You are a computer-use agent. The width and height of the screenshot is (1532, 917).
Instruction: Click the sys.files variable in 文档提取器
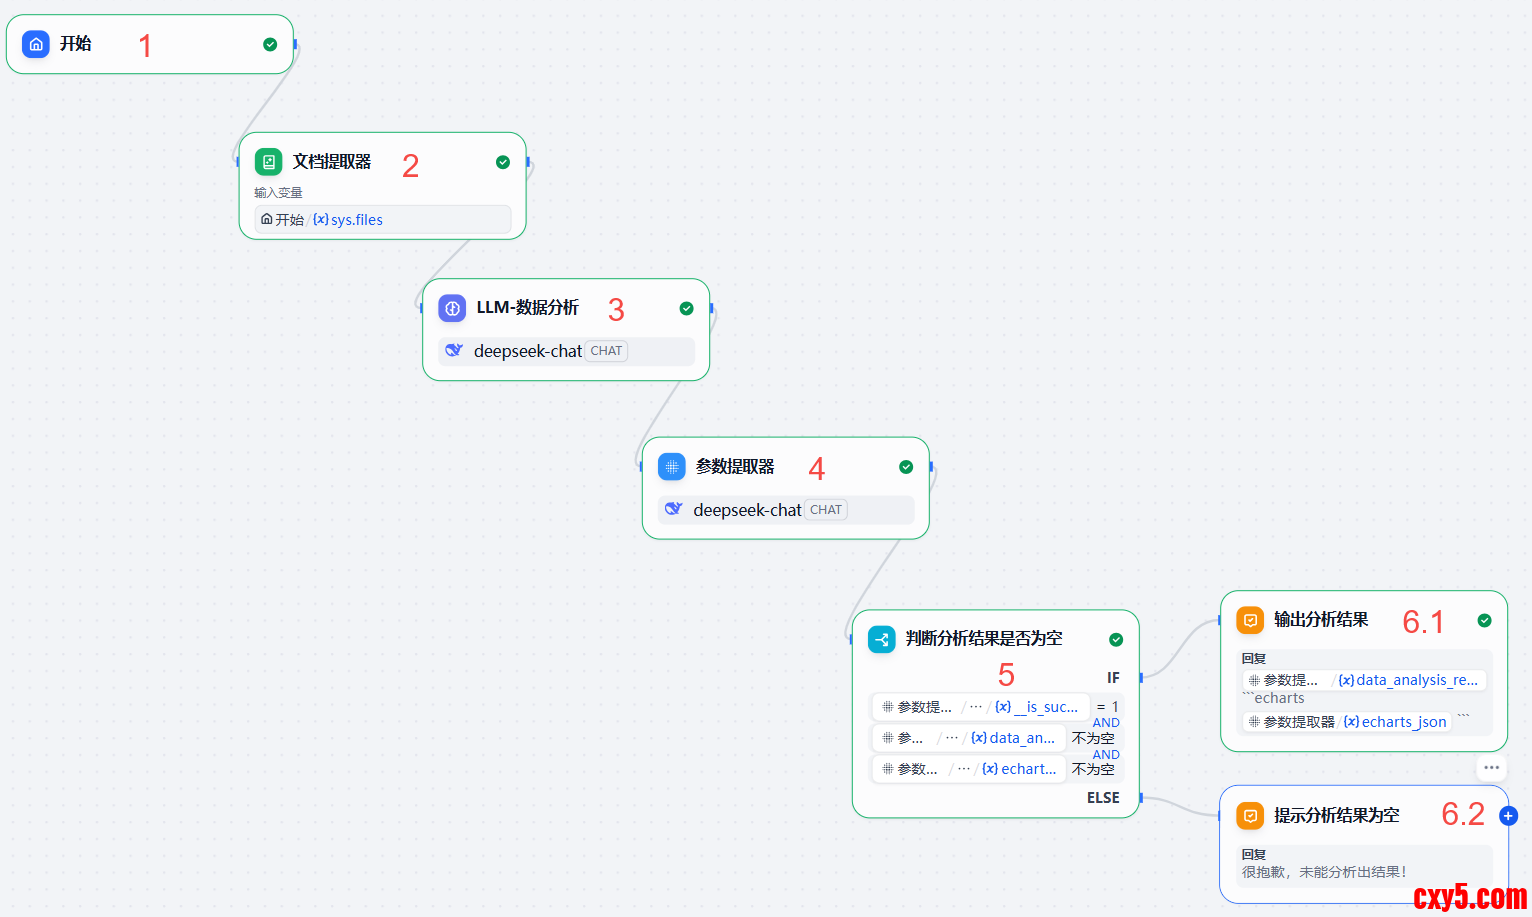click(x=348, y=220)
